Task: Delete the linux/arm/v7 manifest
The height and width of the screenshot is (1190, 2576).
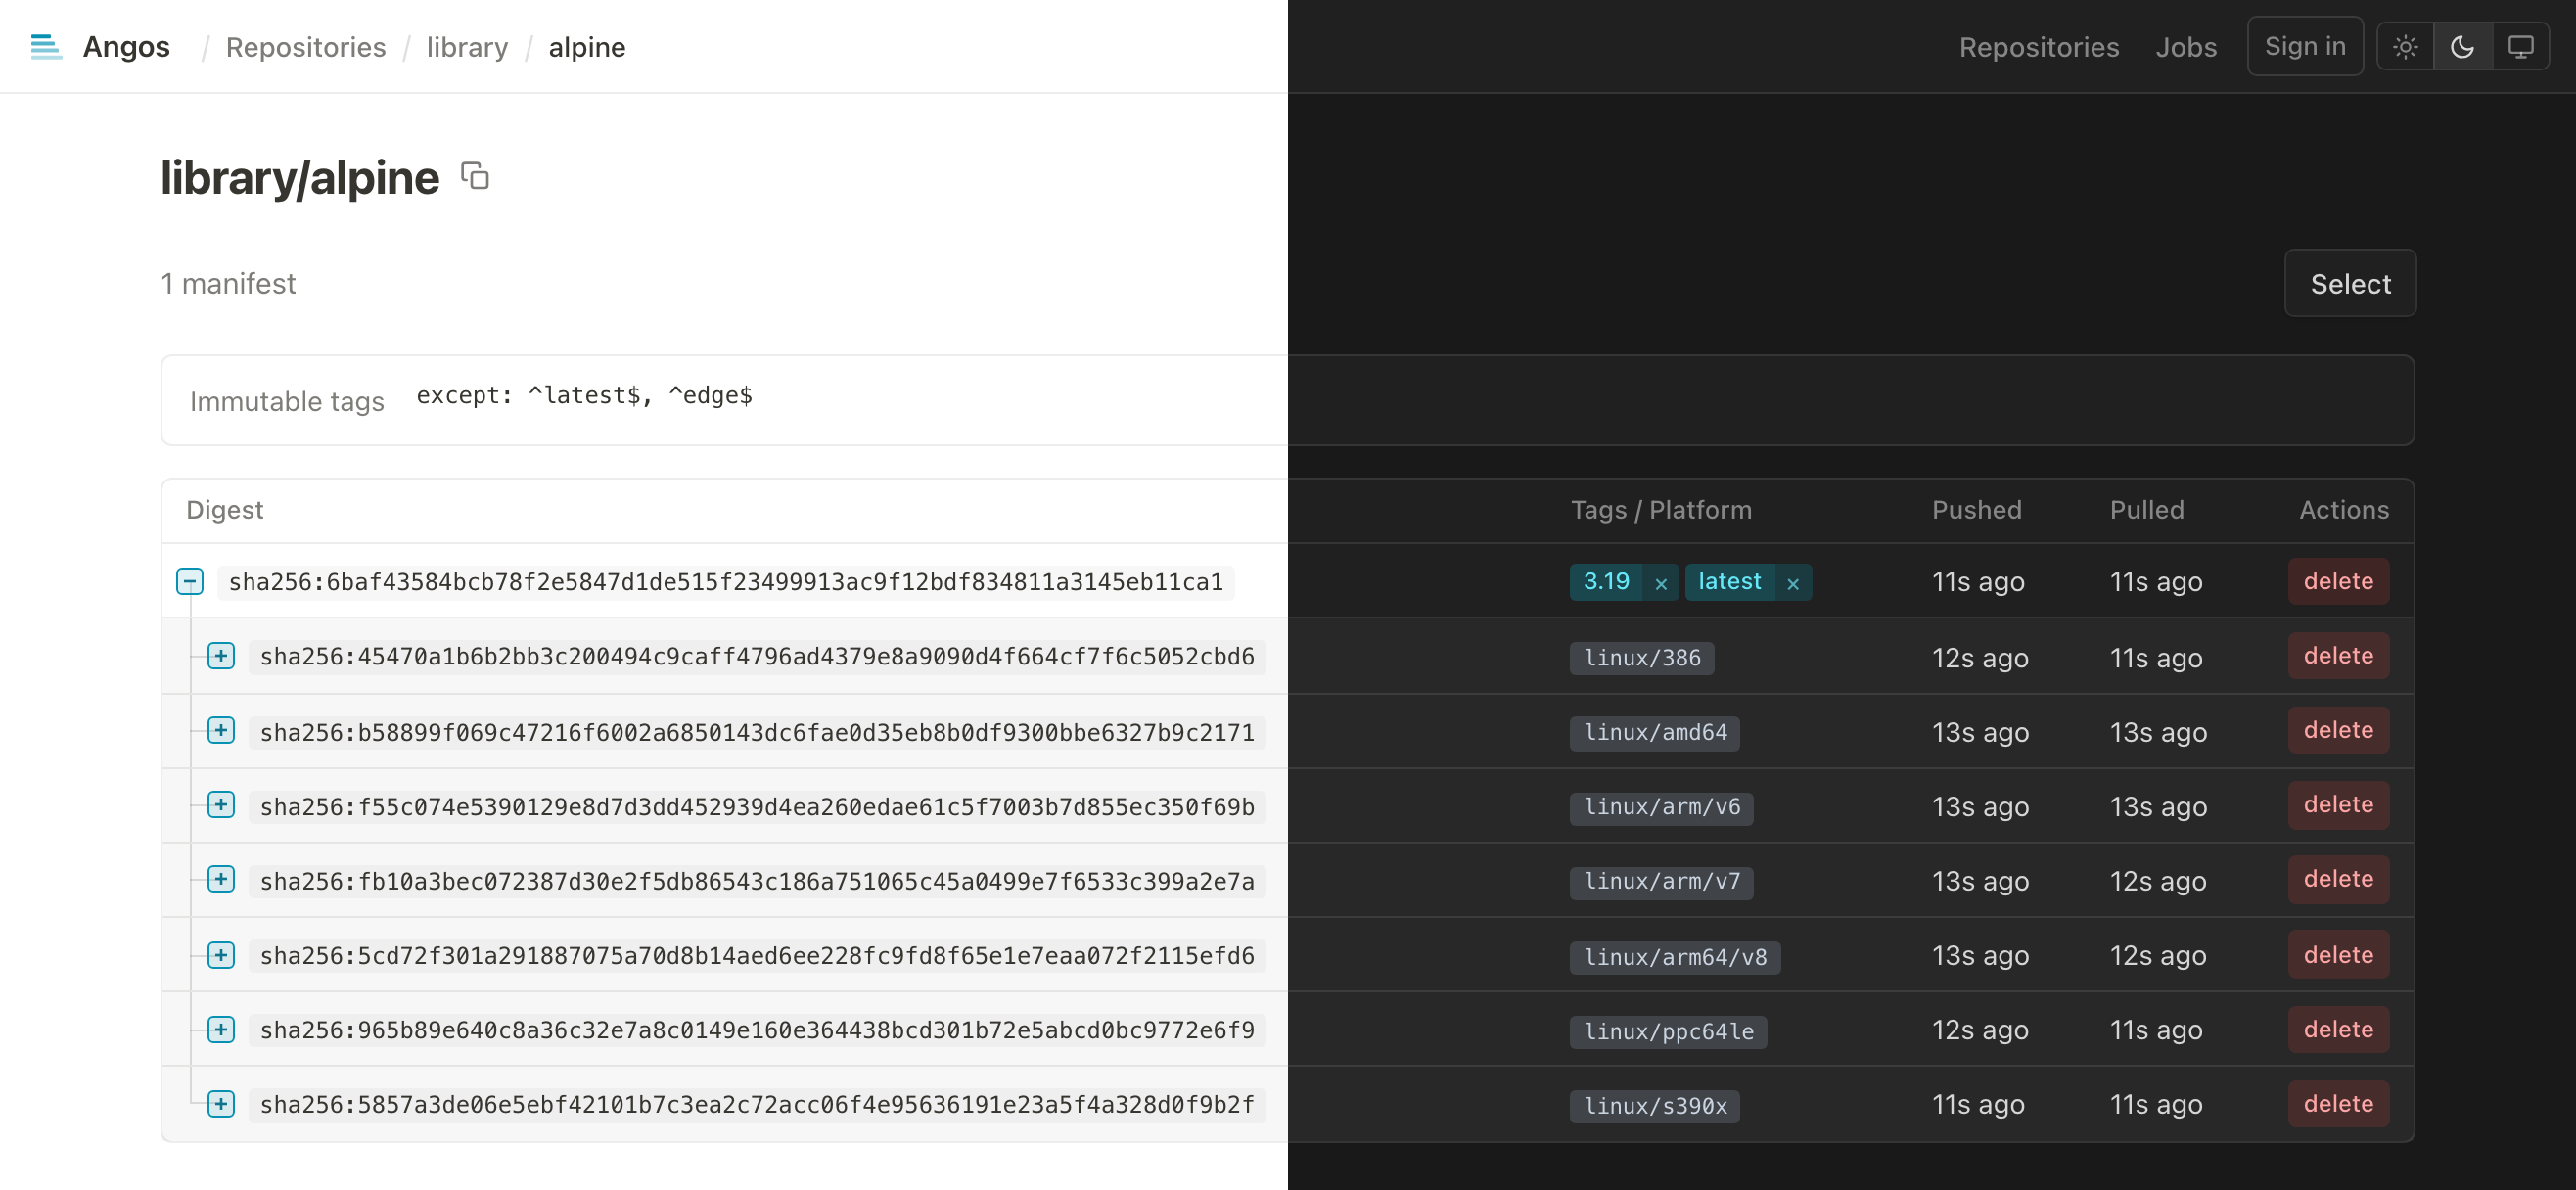Action: click(2338, 879)
